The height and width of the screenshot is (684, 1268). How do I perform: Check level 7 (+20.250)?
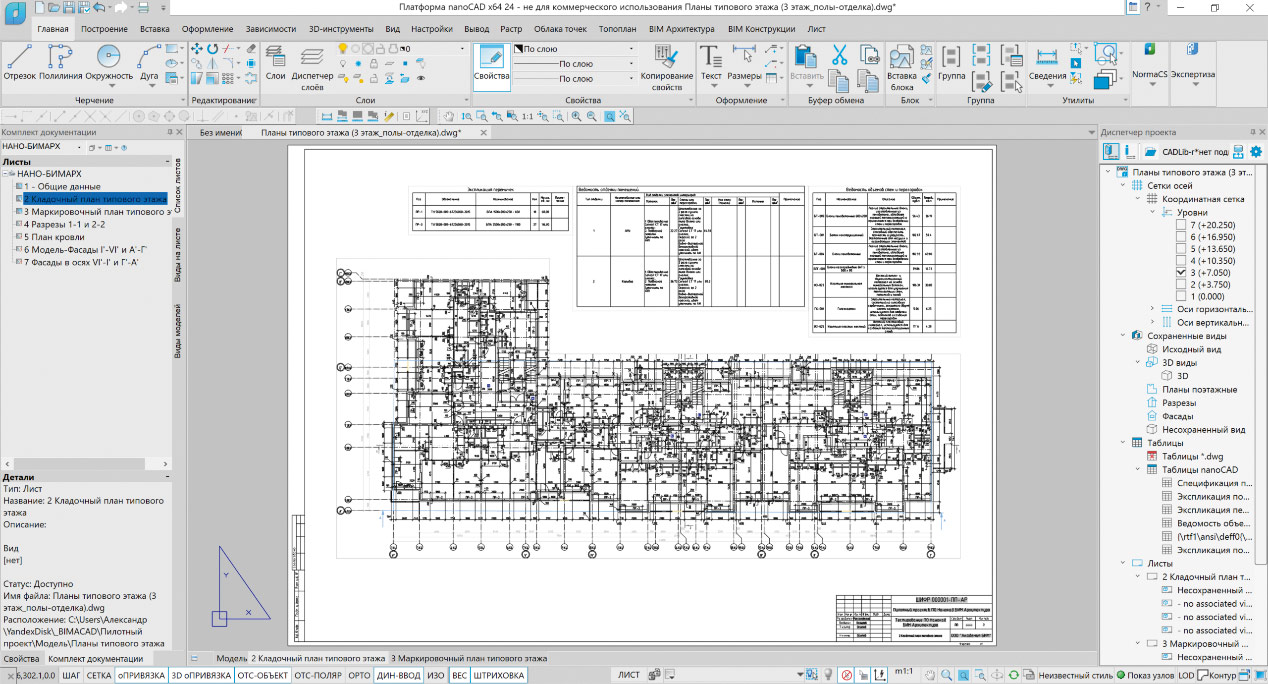(1181, 225)
